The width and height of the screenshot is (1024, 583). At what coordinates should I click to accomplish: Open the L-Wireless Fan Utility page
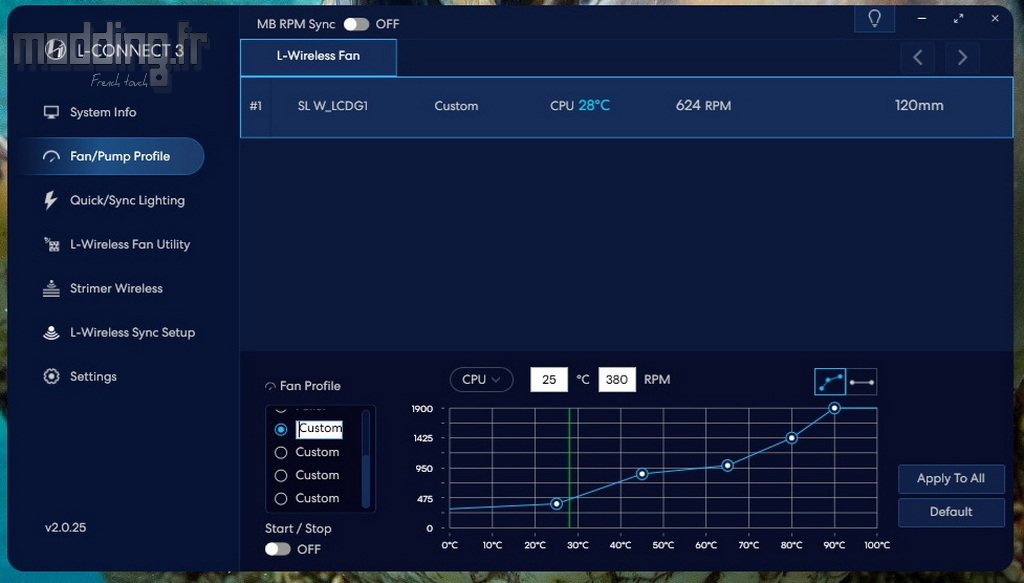tap(130, 244)
